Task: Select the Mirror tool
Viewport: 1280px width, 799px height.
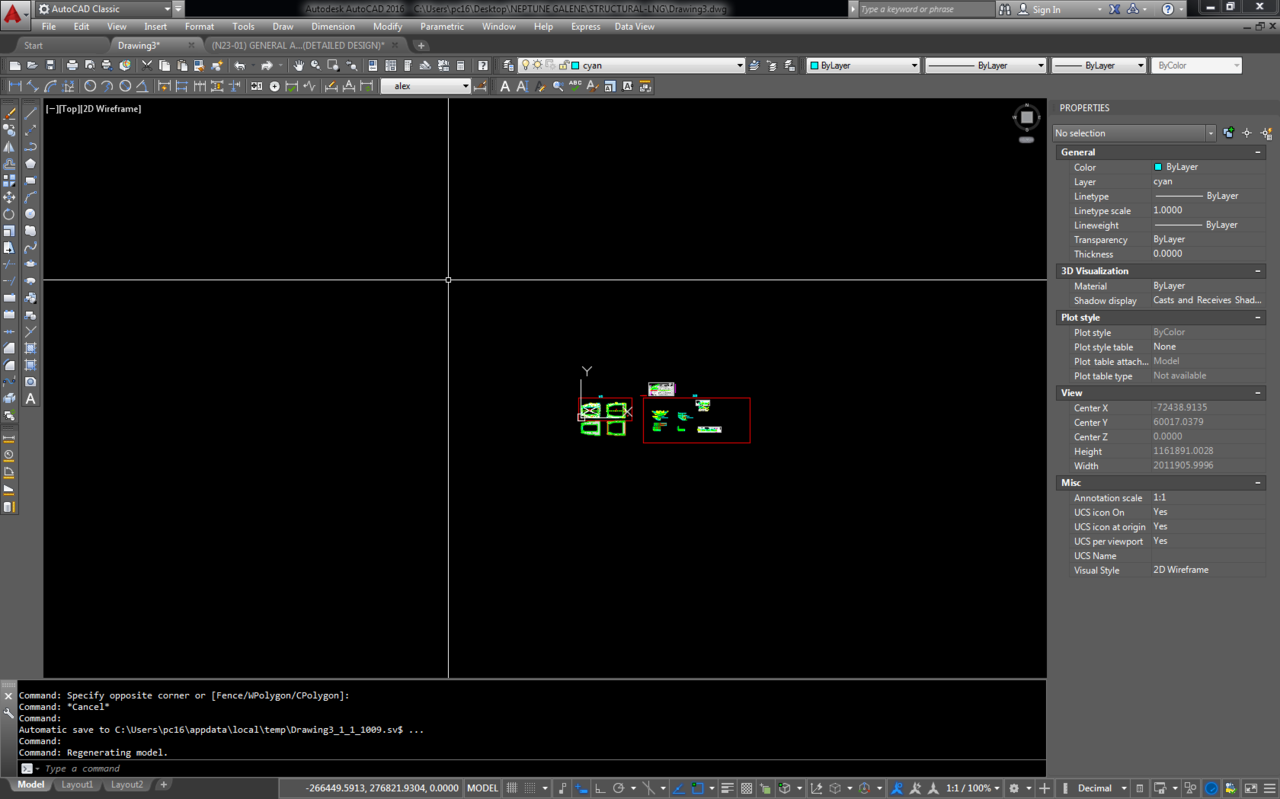Action: coord(9,147)
